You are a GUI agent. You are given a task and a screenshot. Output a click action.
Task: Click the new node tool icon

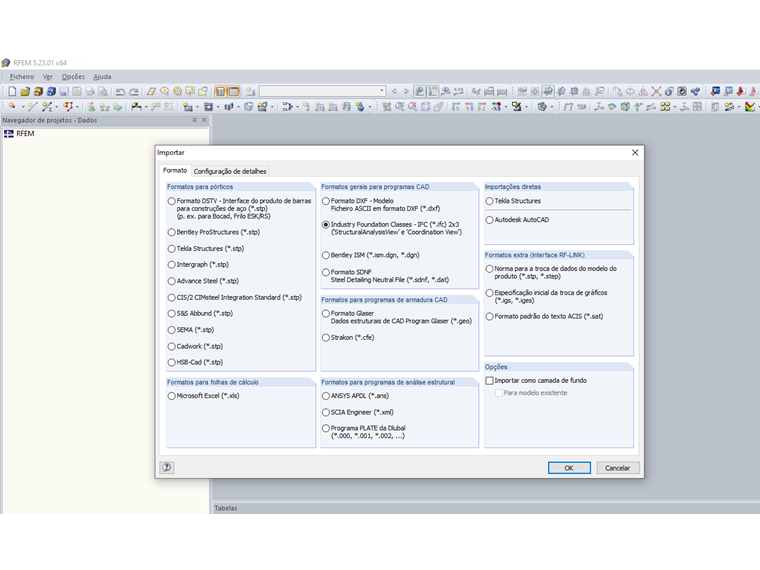click(12, 107)
